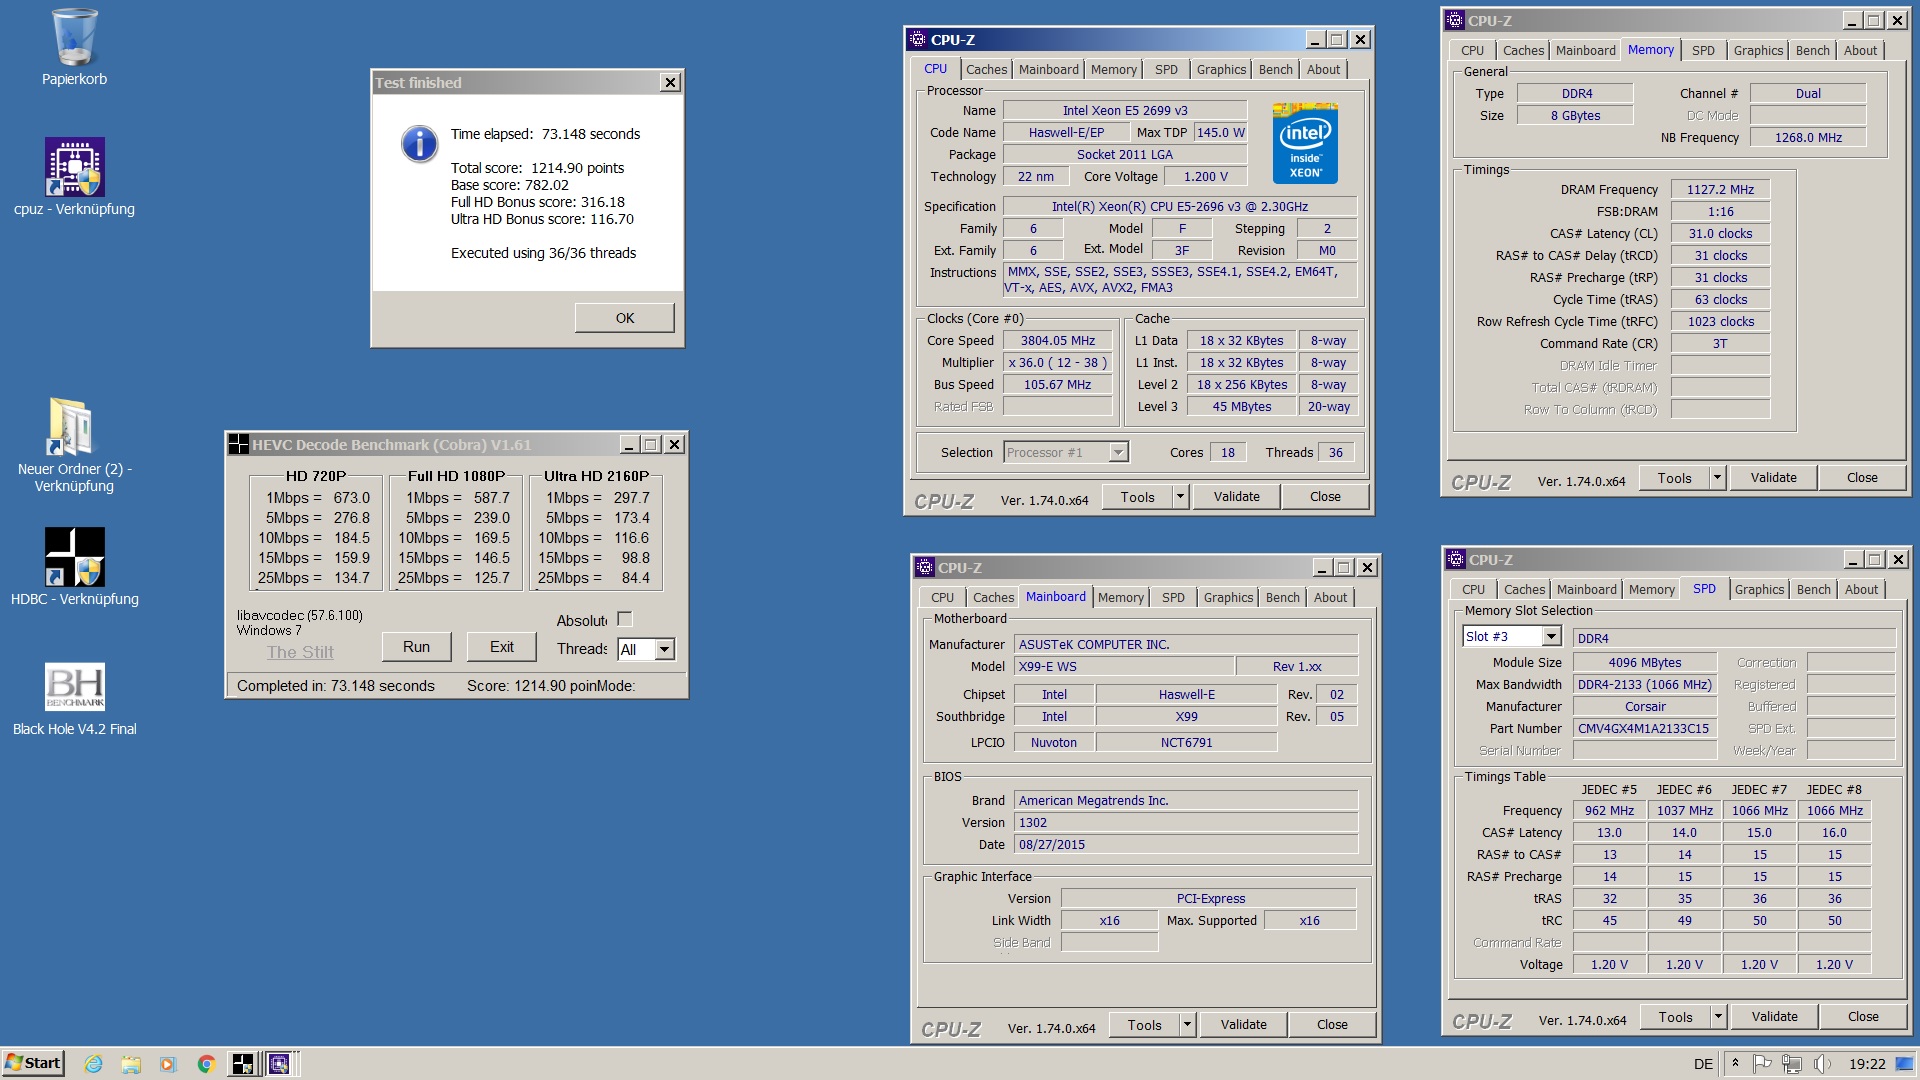Expand Tools arrow in CPU tab CPU-Z window
This screenshot has height=1080, width=1920.
coord(1180,496)
